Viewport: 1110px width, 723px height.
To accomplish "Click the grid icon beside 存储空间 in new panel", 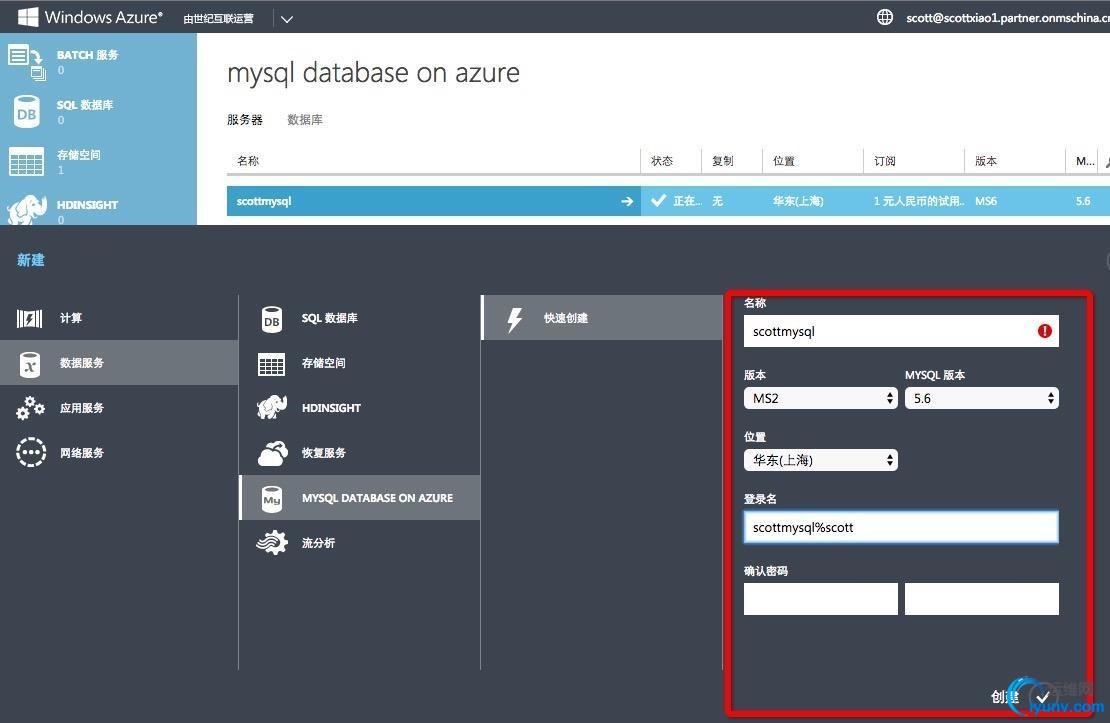I will click(272, 364).
